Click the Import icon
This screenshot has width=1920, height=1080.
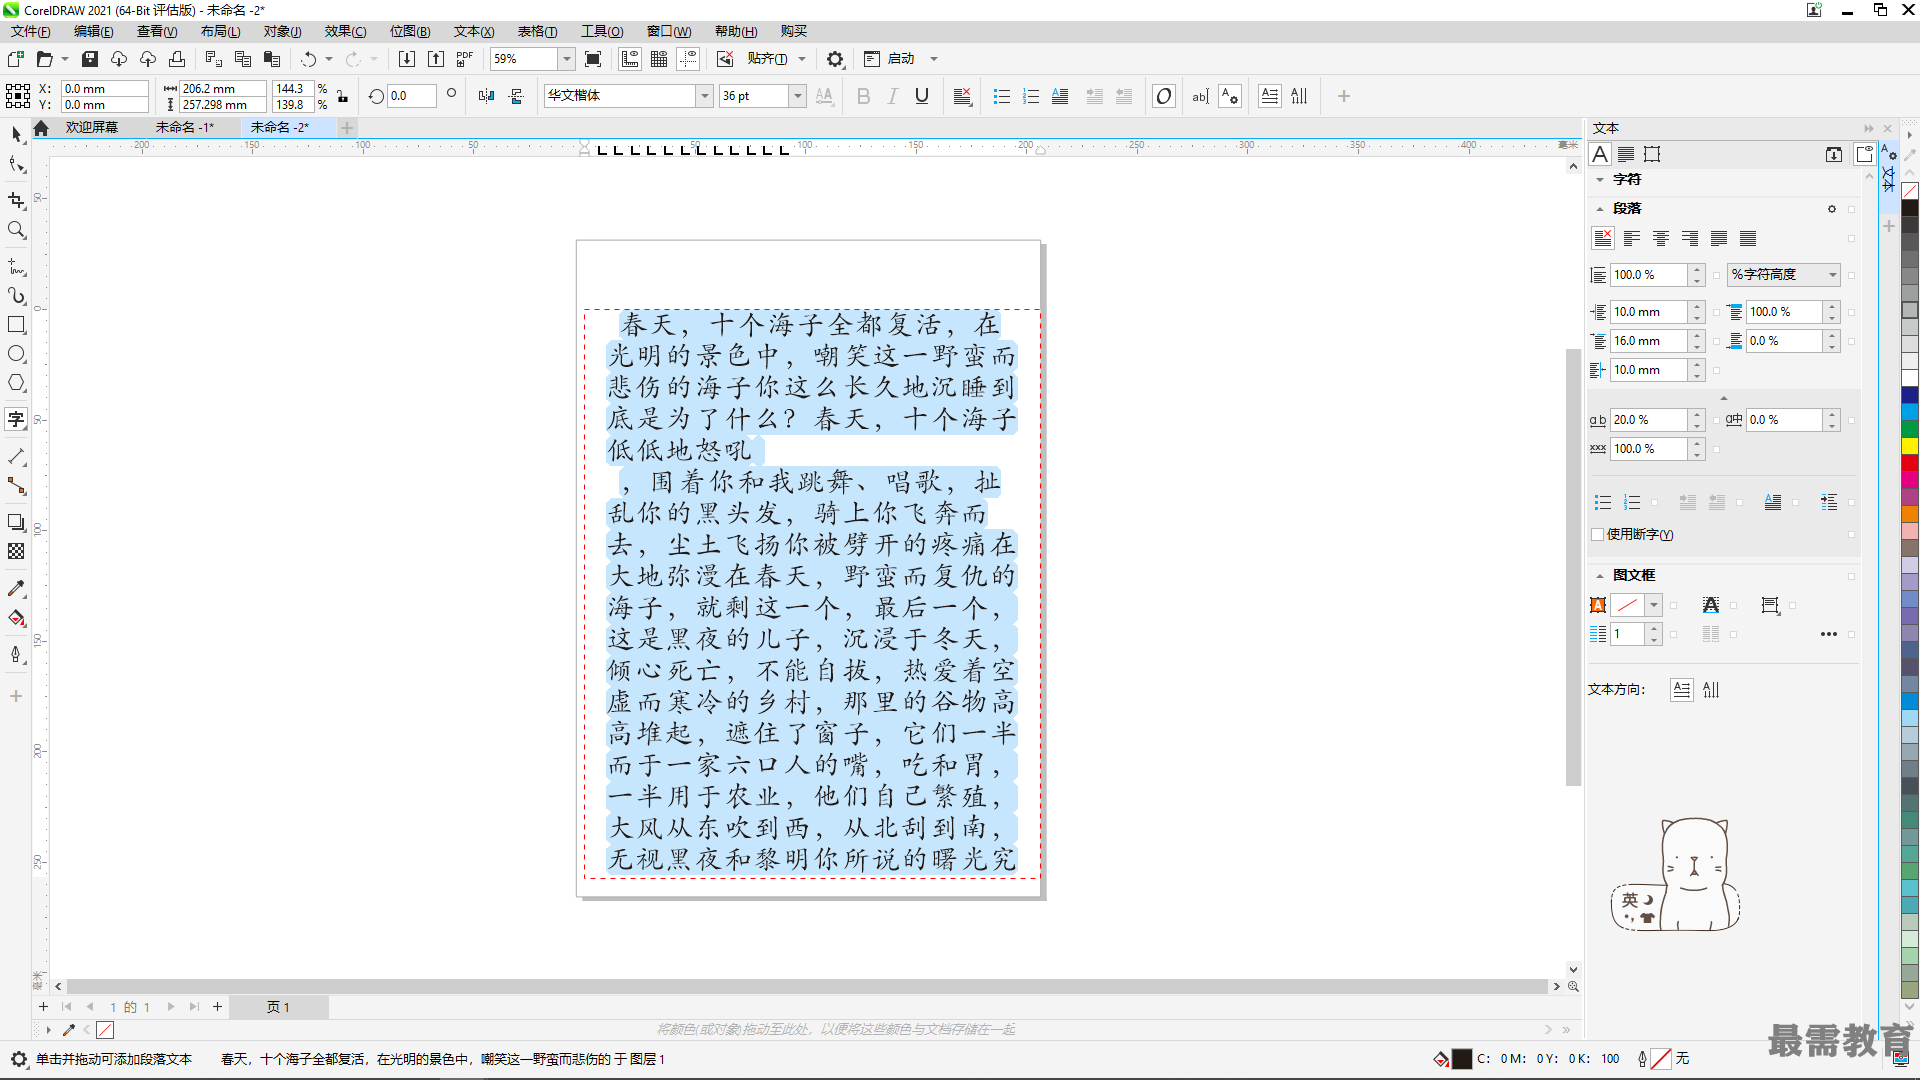click(x=407, y=59)
